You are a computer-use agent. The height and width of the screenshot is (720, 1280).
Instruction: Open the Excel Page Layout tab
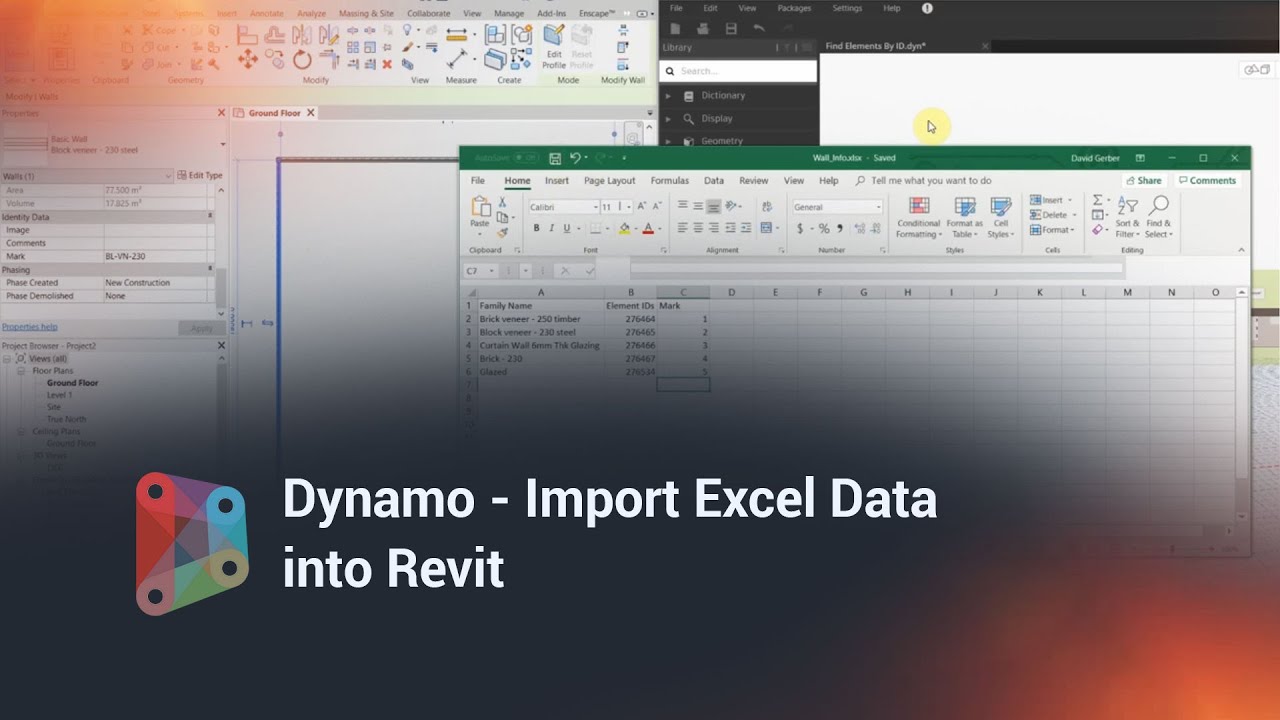click(609, 181)
